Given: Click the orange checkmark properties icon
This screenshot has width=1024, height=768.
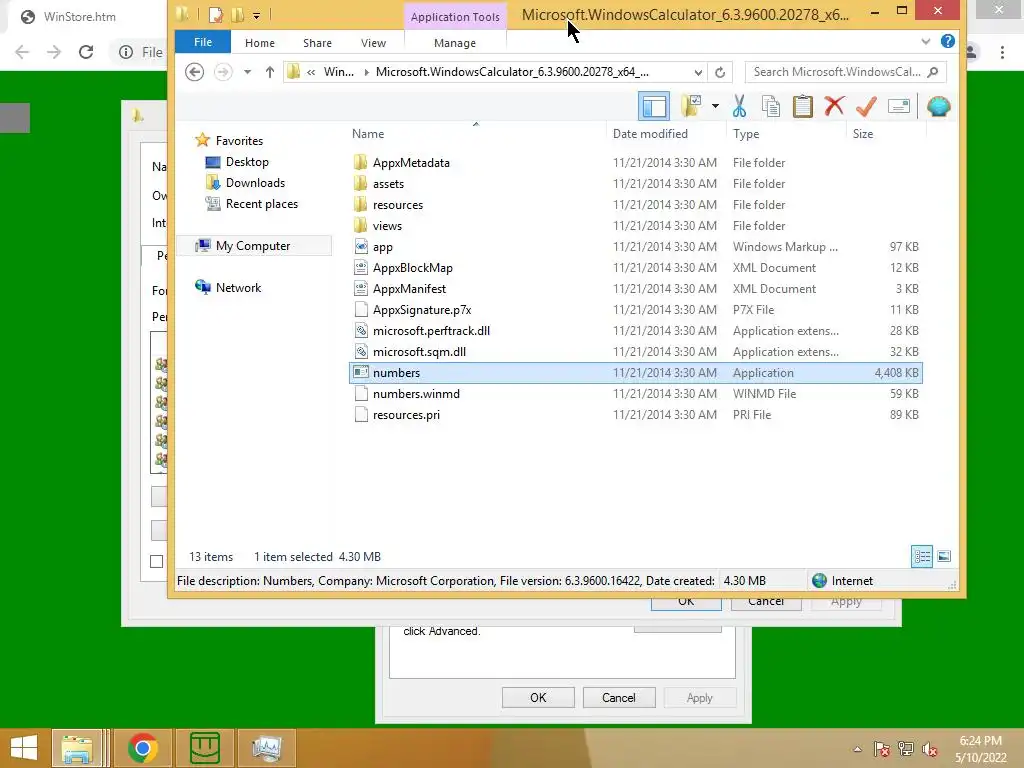Looking at the screenshot, I should click(x=866, y=106).
